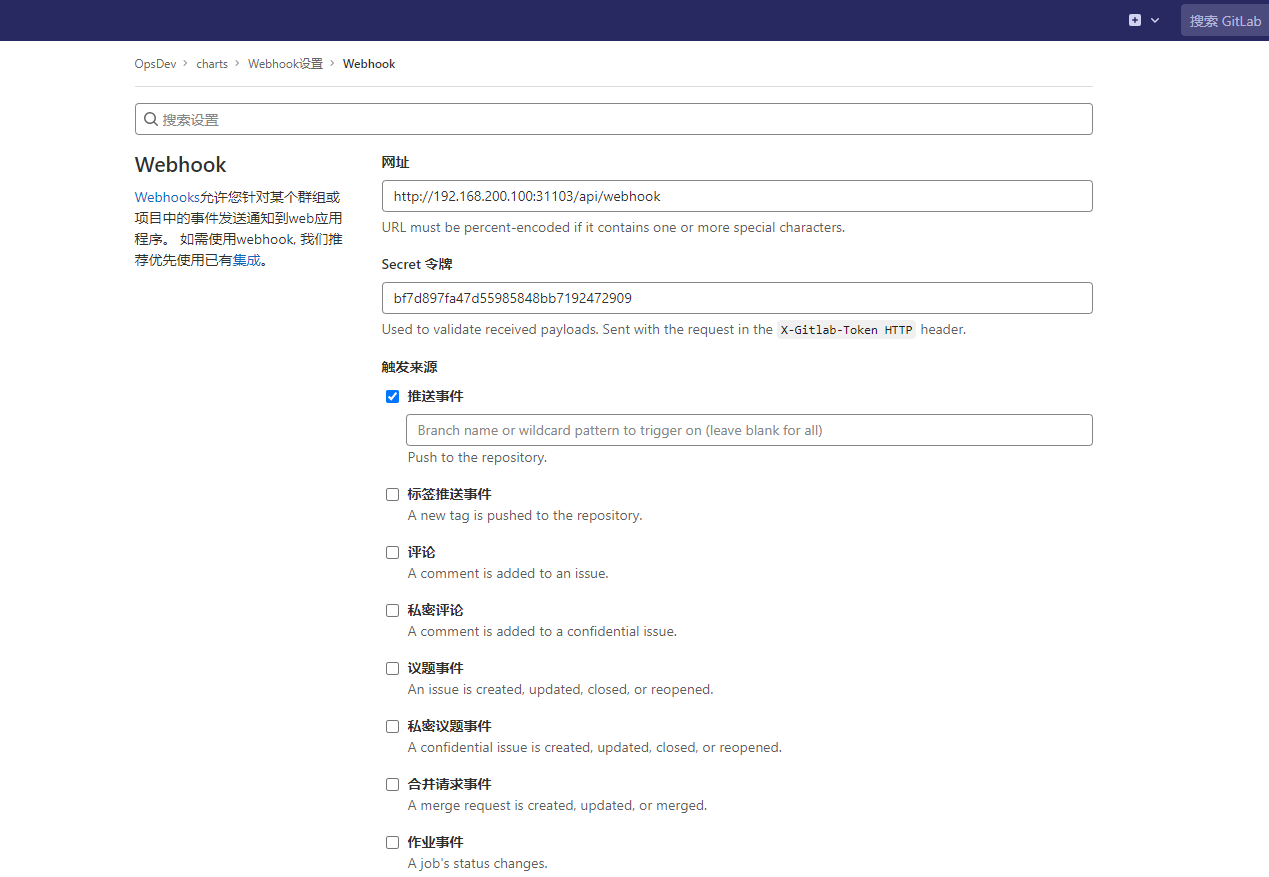Expand the create-new dropdown chevron
The height and width of the screenshot is (877, 1269).
[x=1155, y=20]
